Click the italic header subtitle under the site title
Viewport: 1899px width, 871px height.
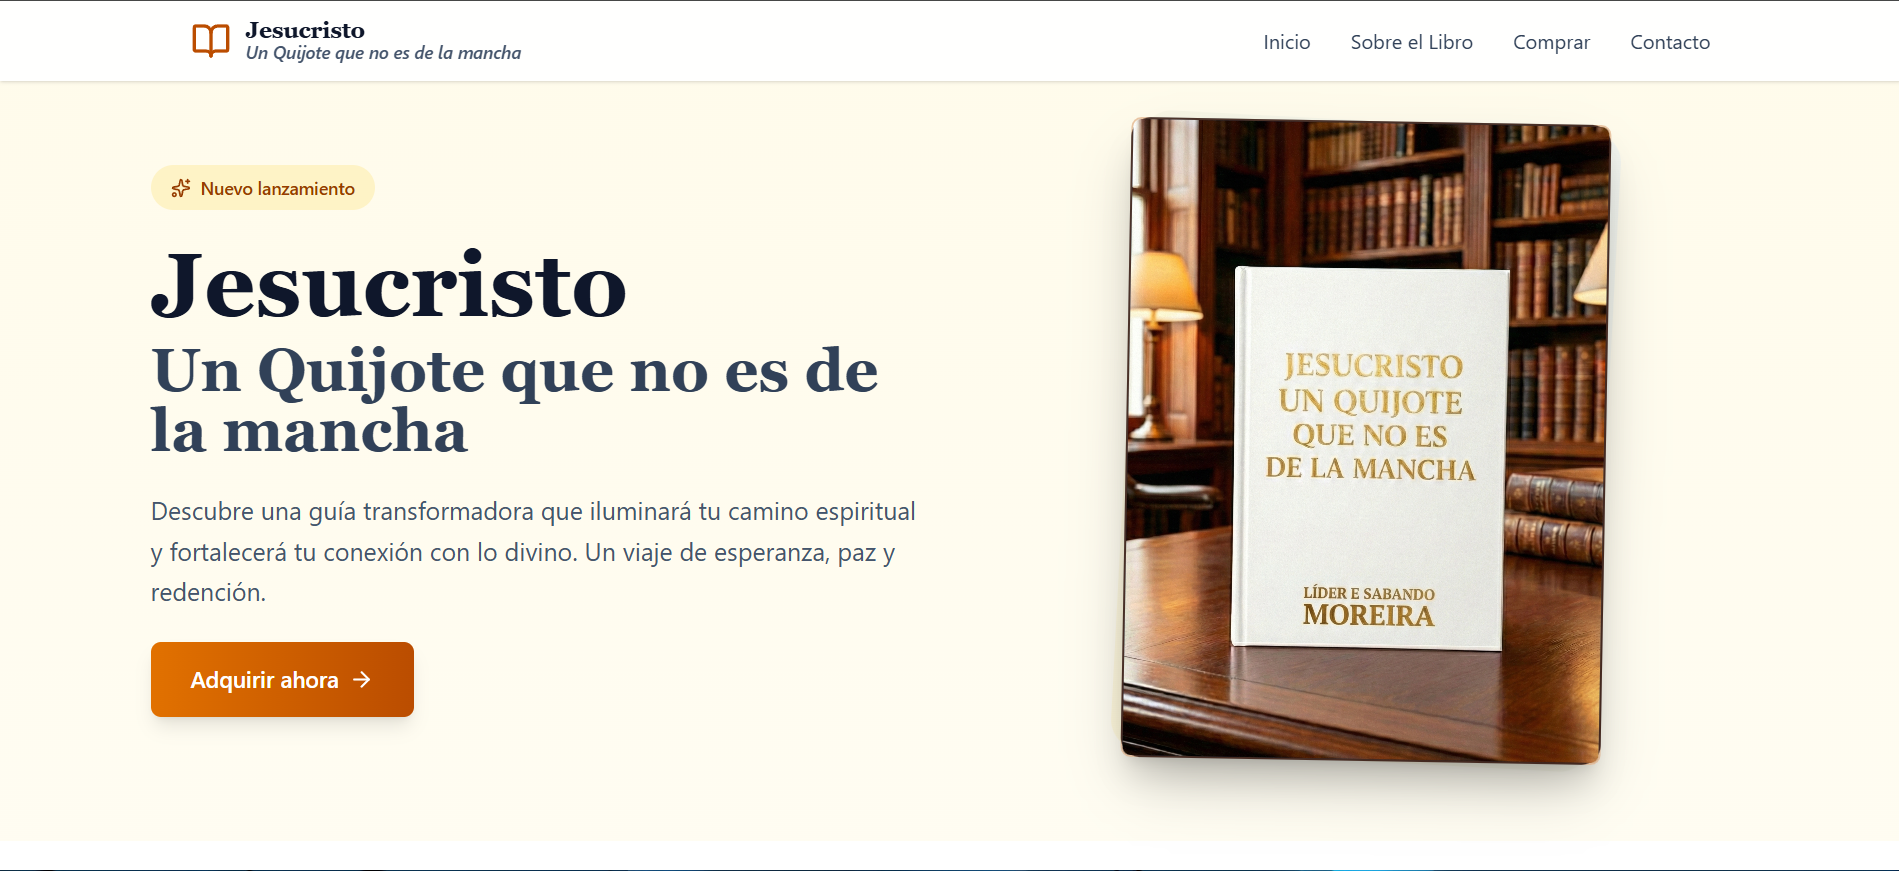click(x=383, y=53)
